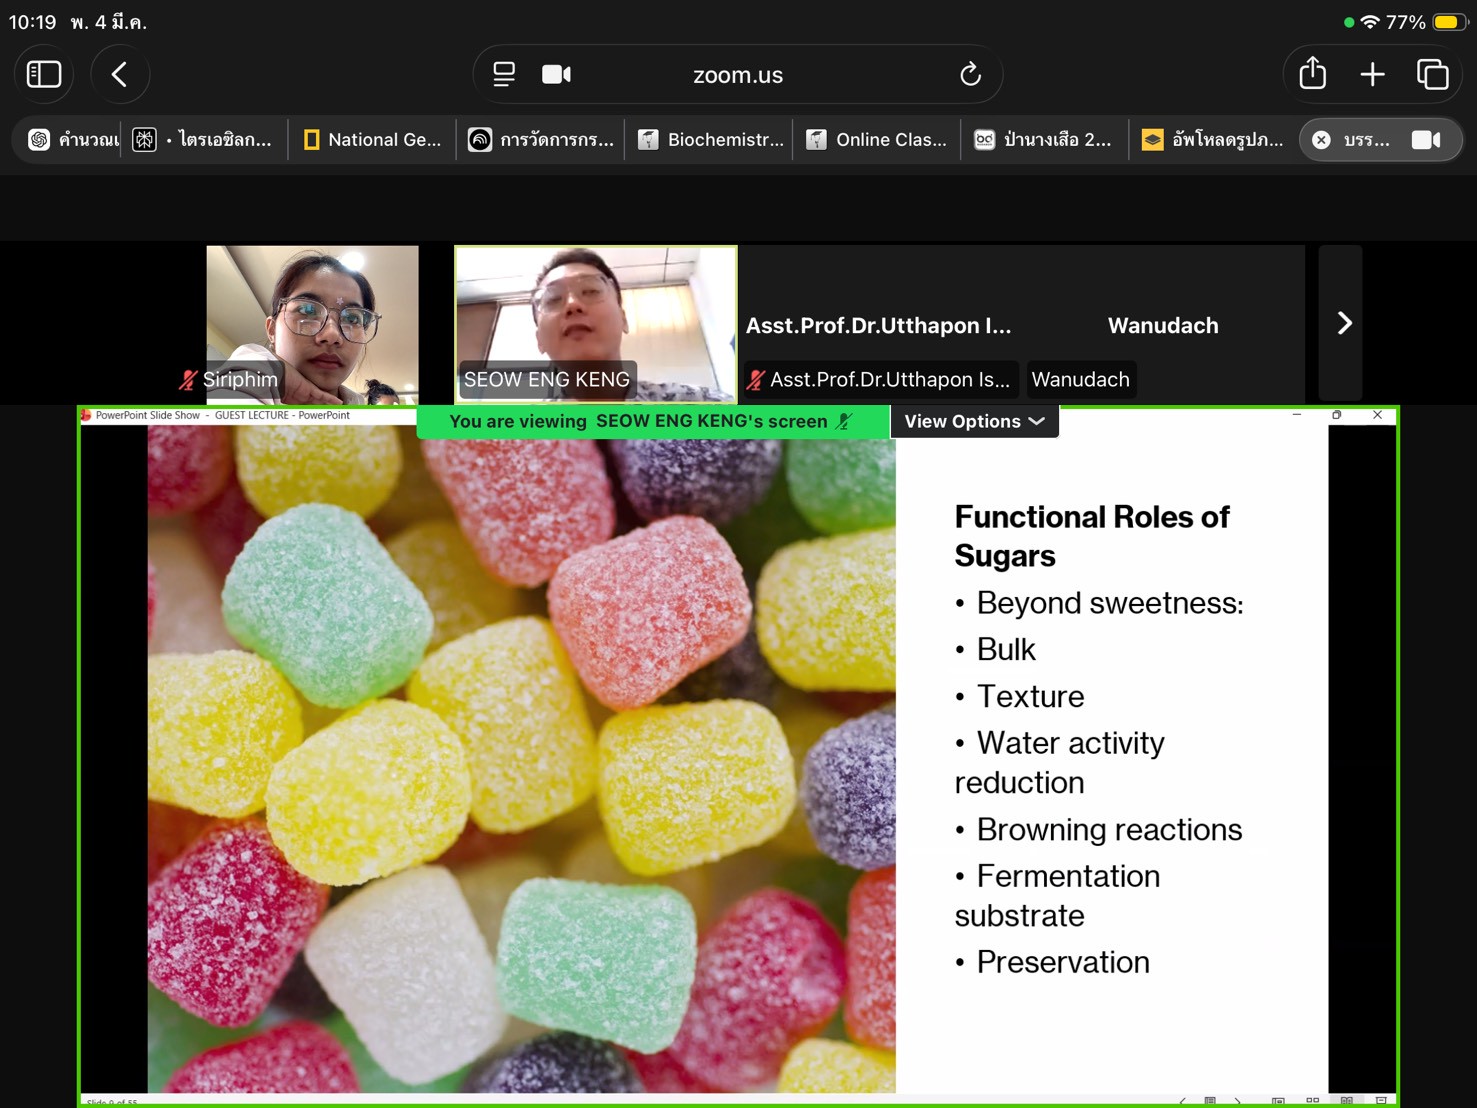Screen dimensions: 1477x1108
Task: Click the zoom.us address field
Action: [x=738, y=75]
